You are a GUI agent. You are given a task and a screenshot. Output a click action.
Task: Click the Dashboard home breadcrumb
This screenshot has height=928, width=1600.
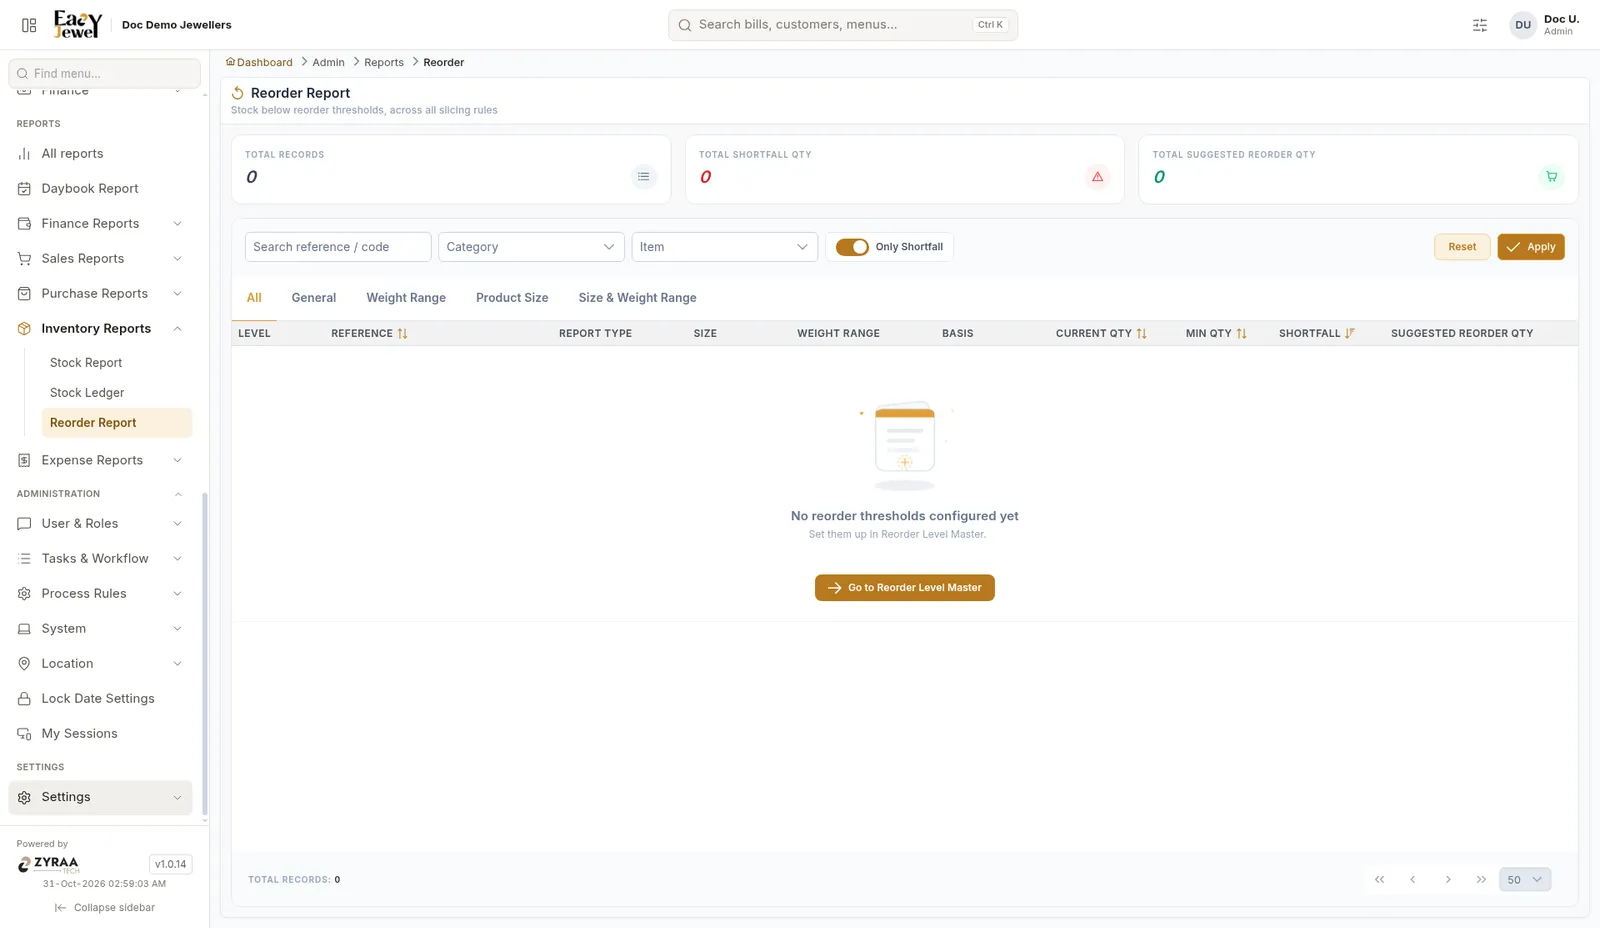[x=259, y=62]
